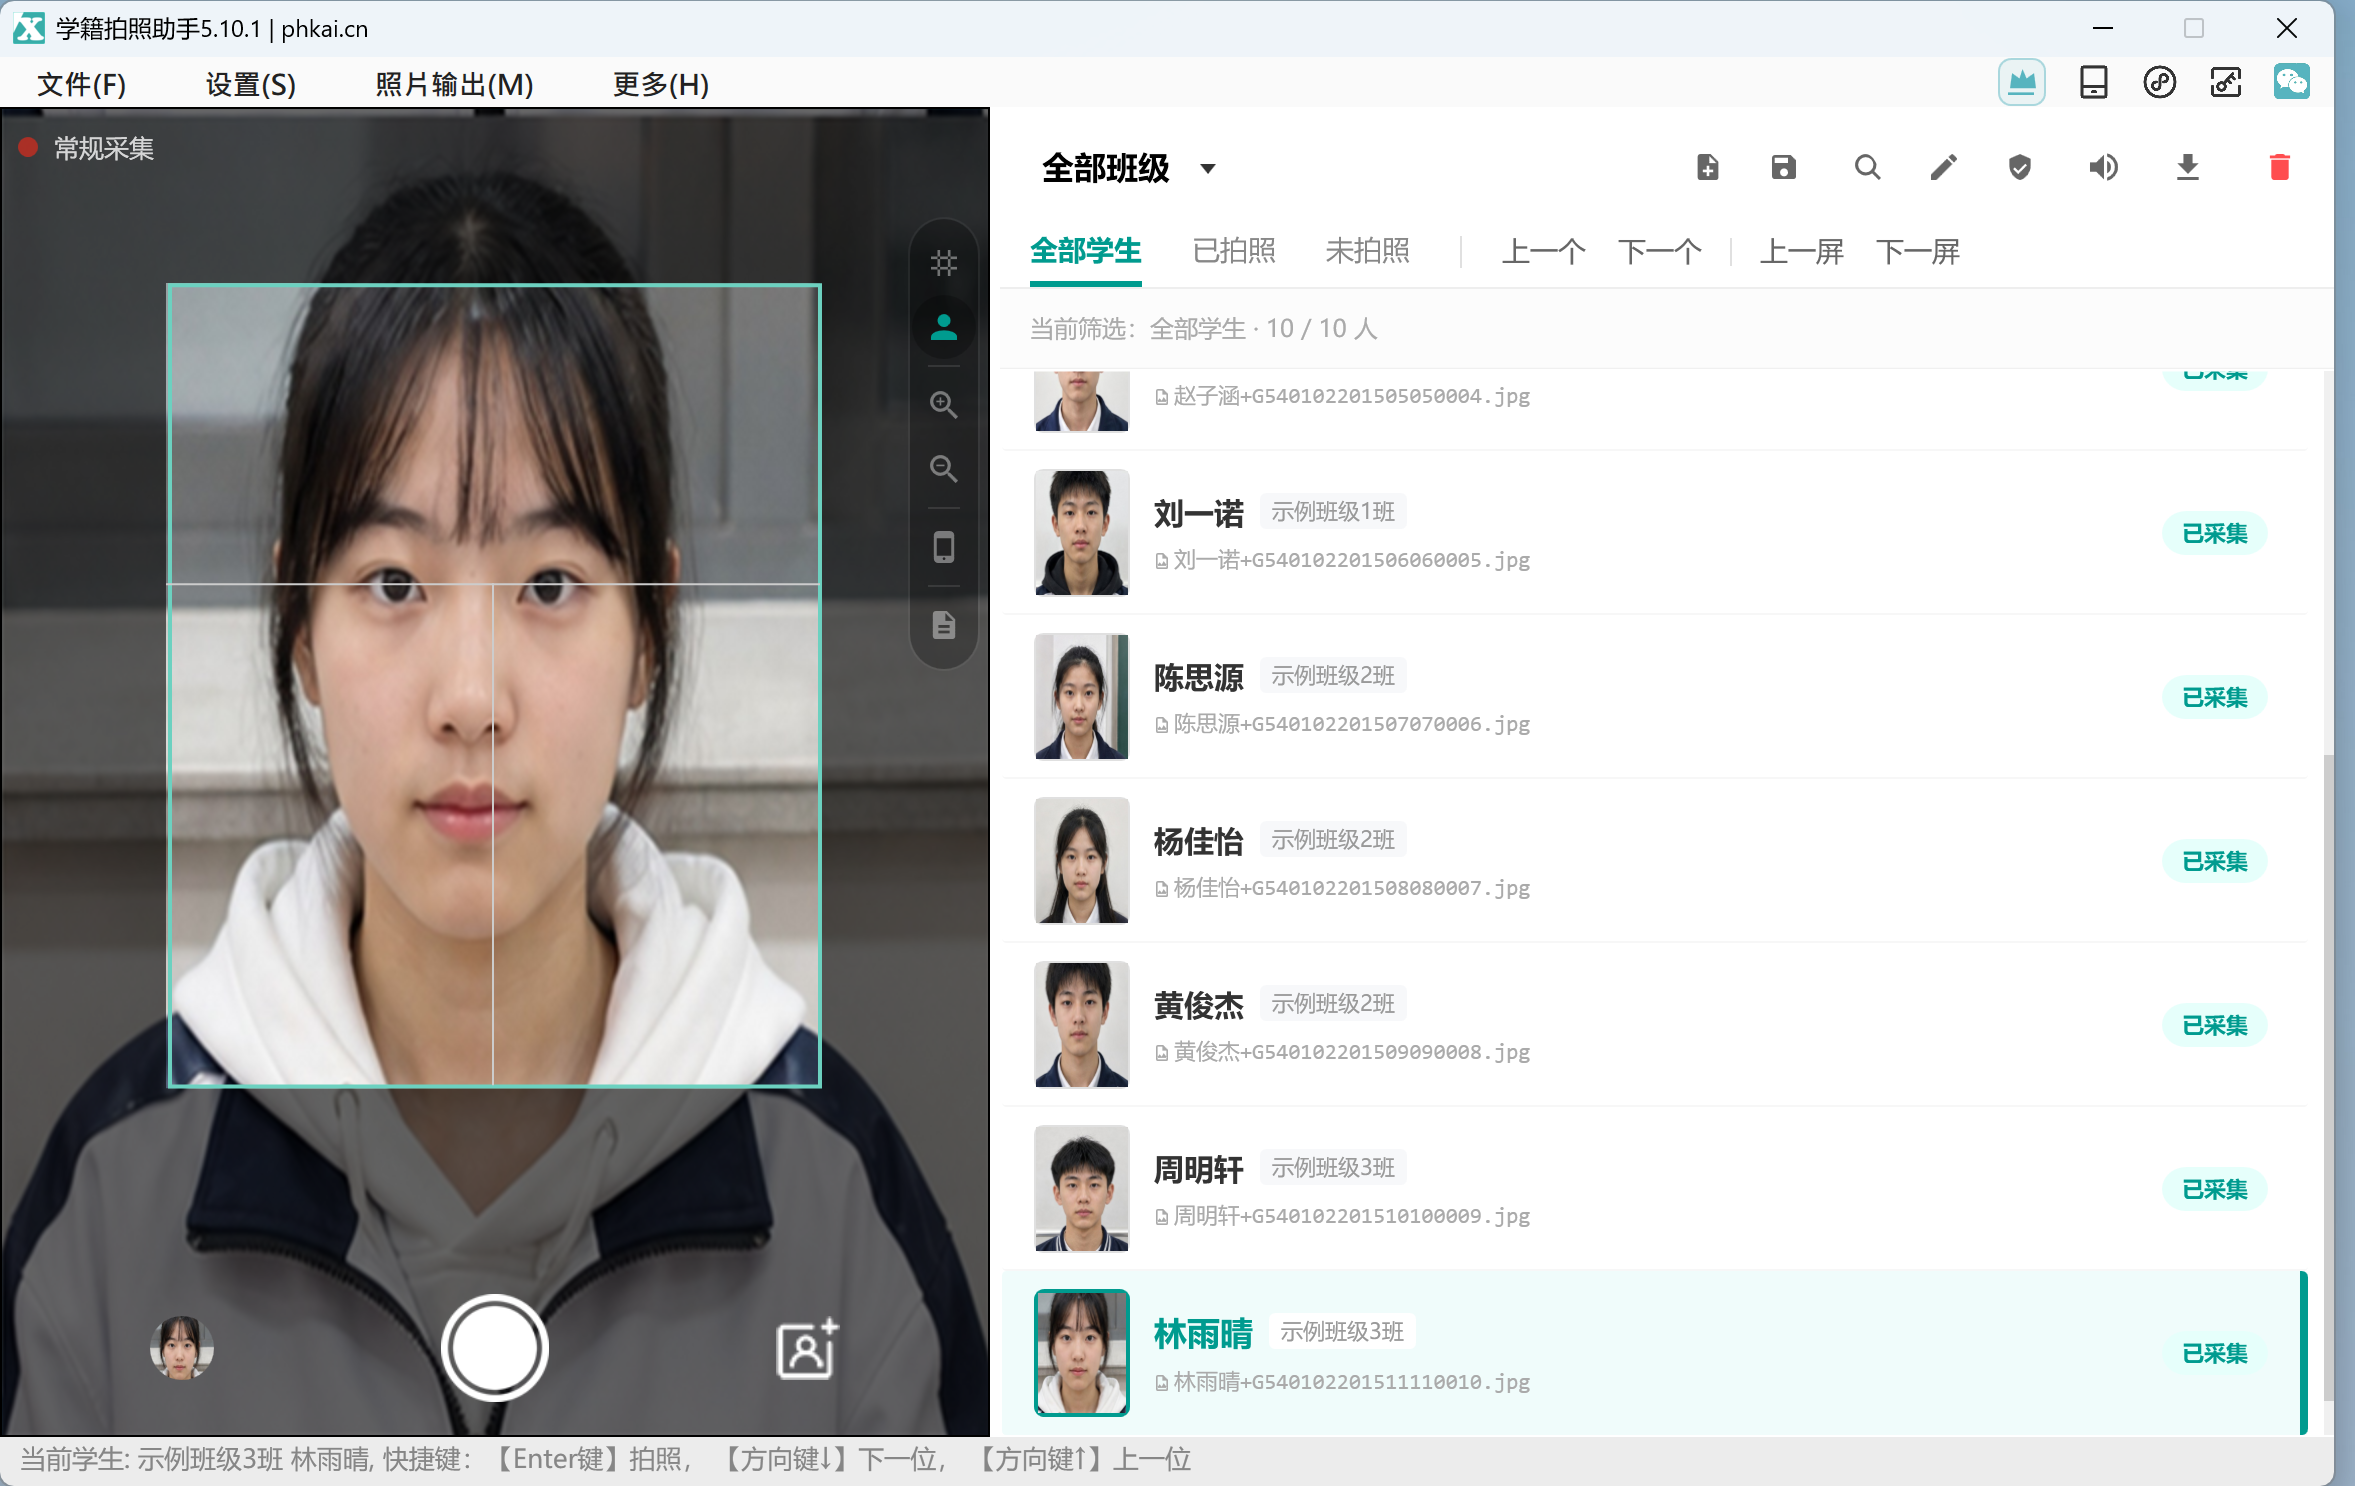2355x1486 pixels.
Task: Click the 示例班级1班 tag of 刘一诺
Action: pyautogui.click(x=1332, y=512)
